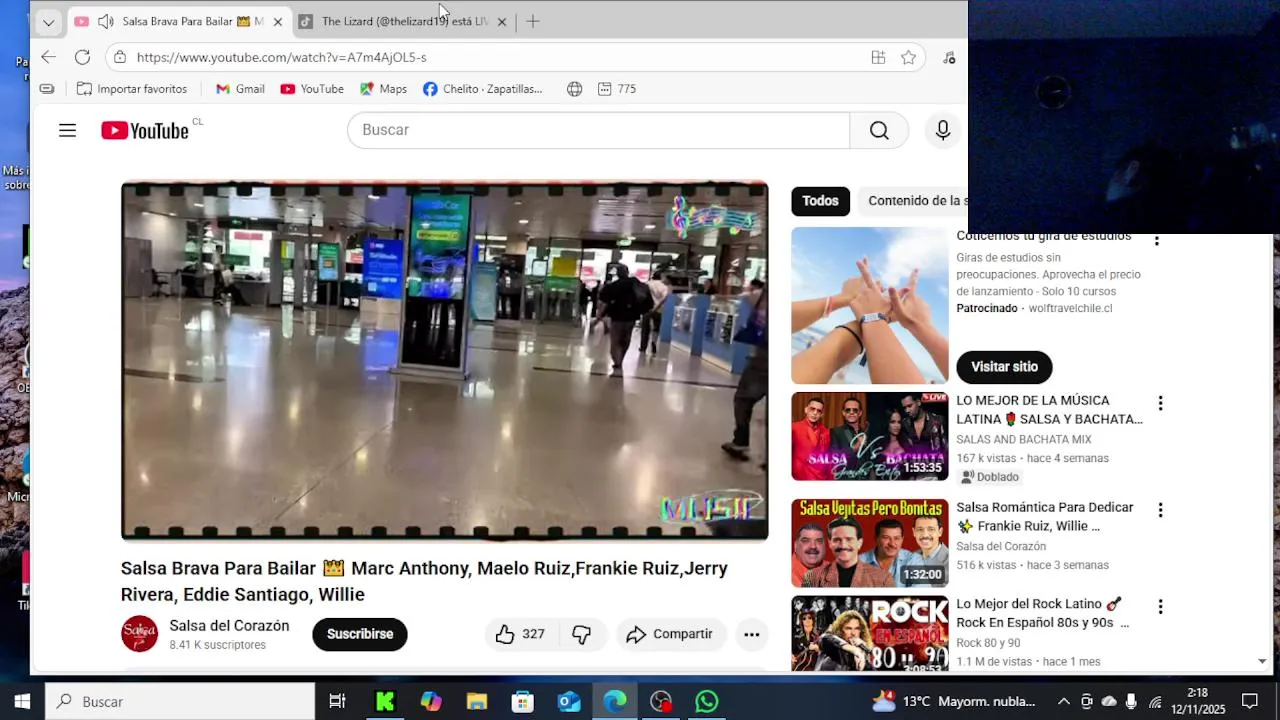Go to YouTube home via logo

click(x=145, y=130)
